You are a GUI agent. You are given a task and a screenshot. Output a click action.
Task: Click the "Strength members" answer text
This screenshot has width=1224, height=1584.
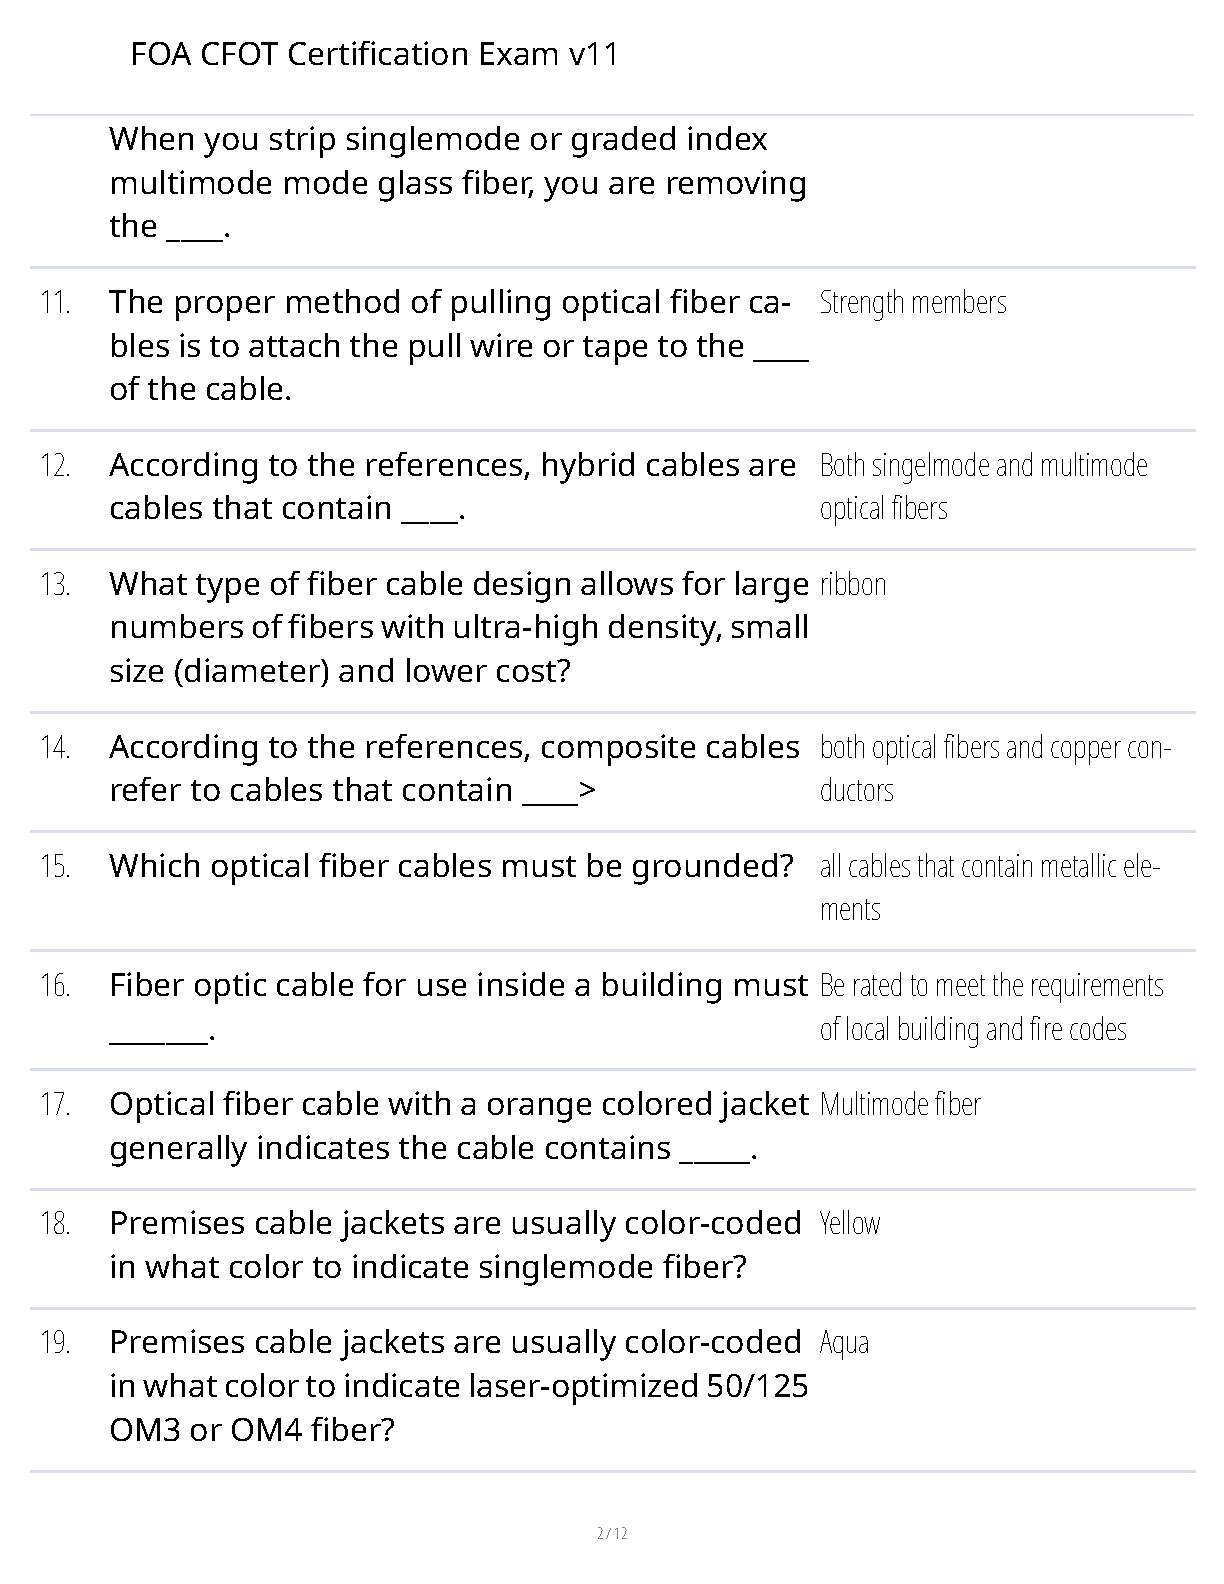pos(912,302)
